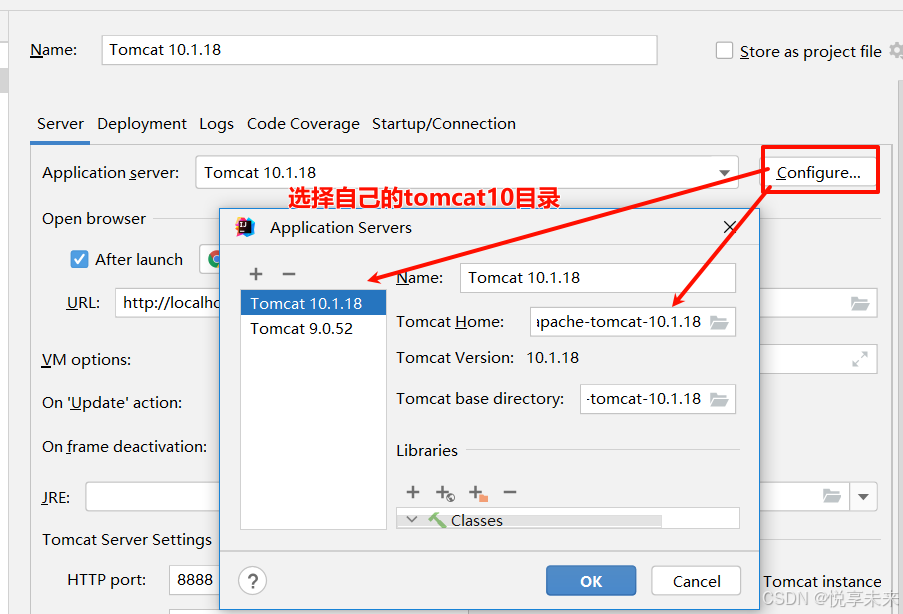This screenshot has width=903, height=614.
Task: Browse folder icon in the JRE field
Action: click(832, 496)
